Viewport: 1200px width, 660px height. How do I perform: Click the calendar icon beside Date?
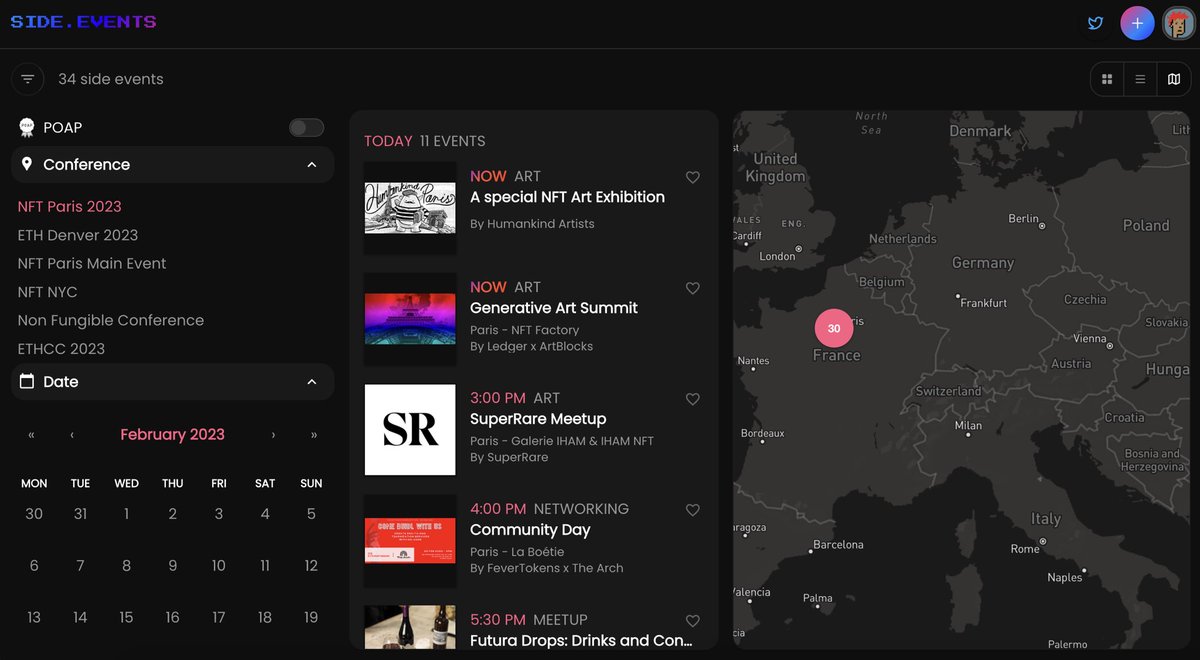coord(27,381)
